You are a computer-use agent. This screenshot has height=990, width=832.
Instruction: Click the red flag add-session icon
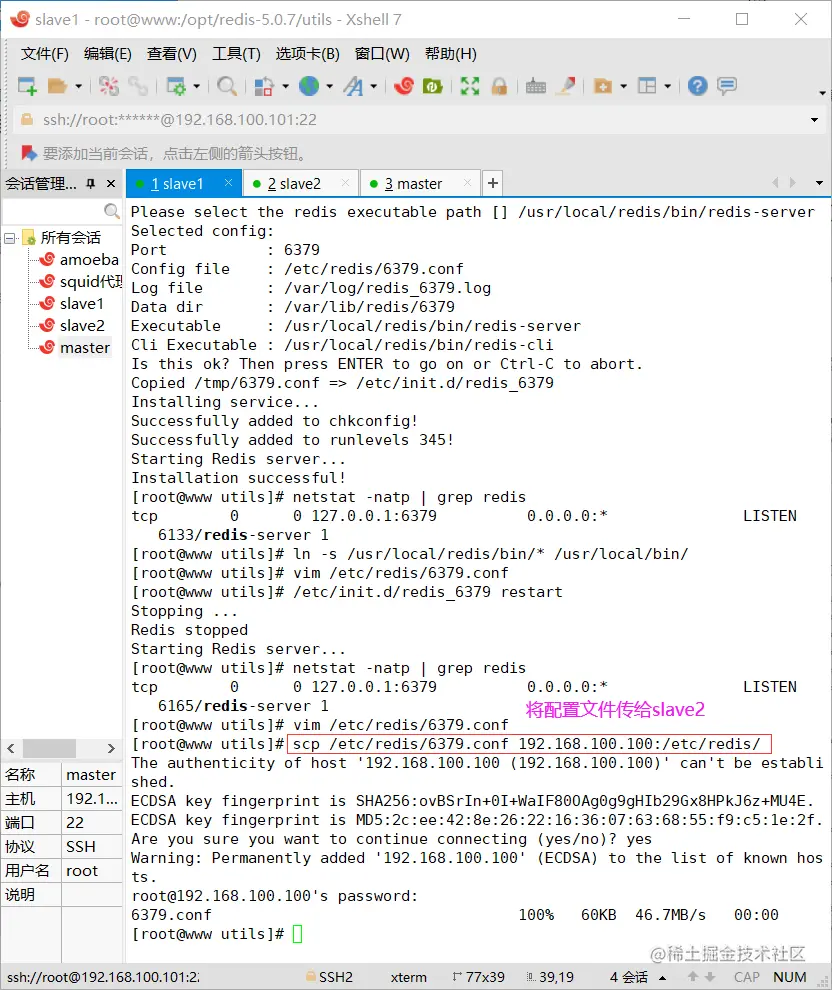[28, 153]
